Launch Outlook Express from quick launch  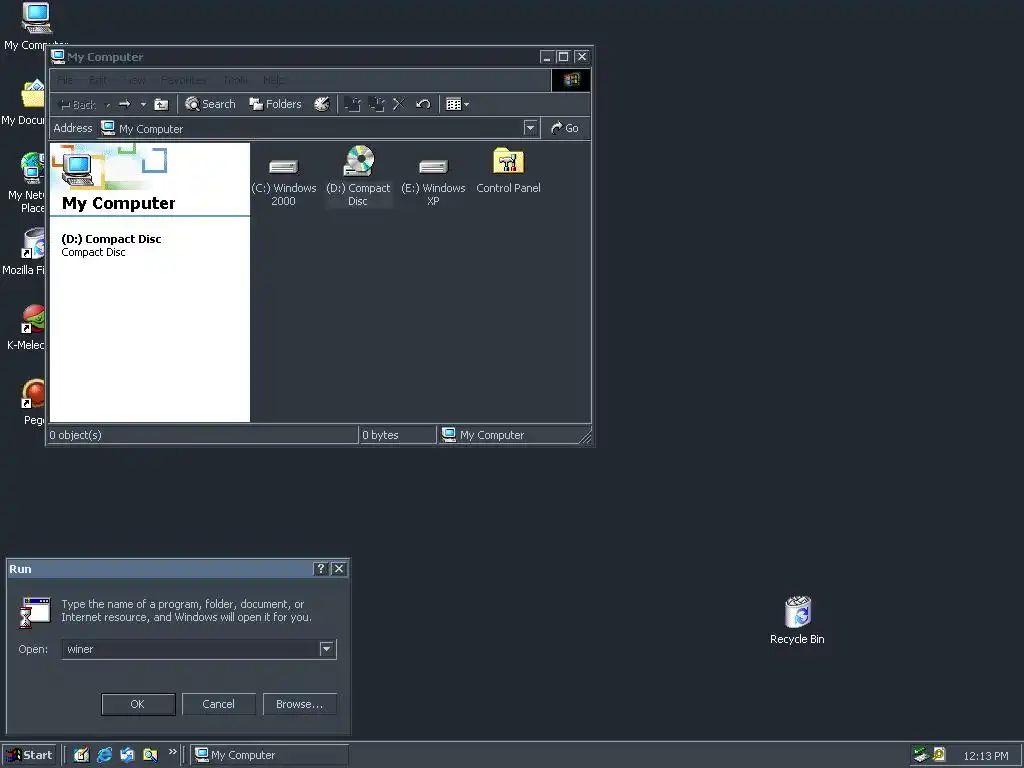coord(127,755)
